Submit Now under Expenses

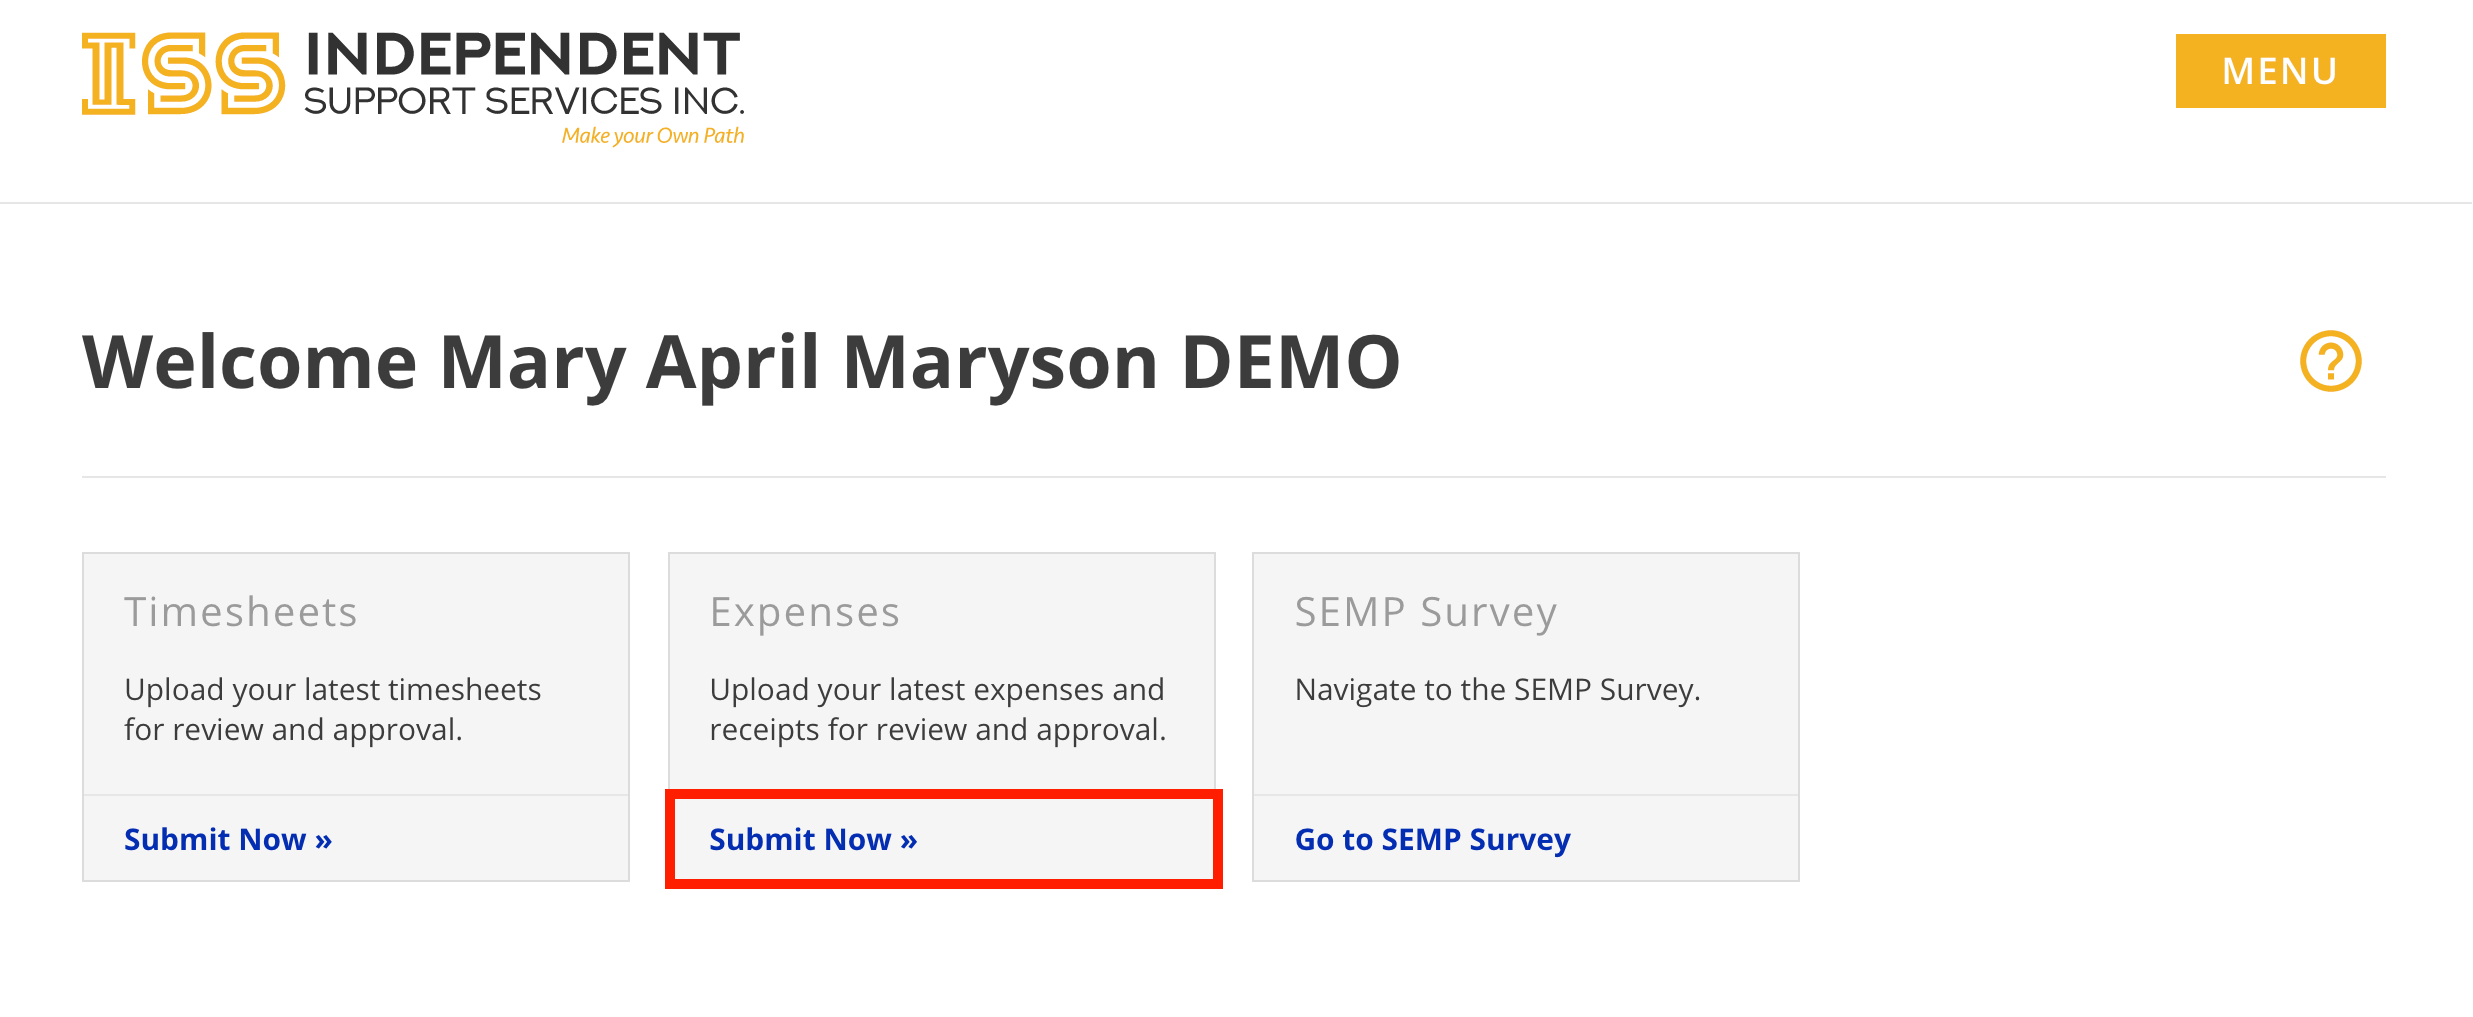click(x=813, y=839)
